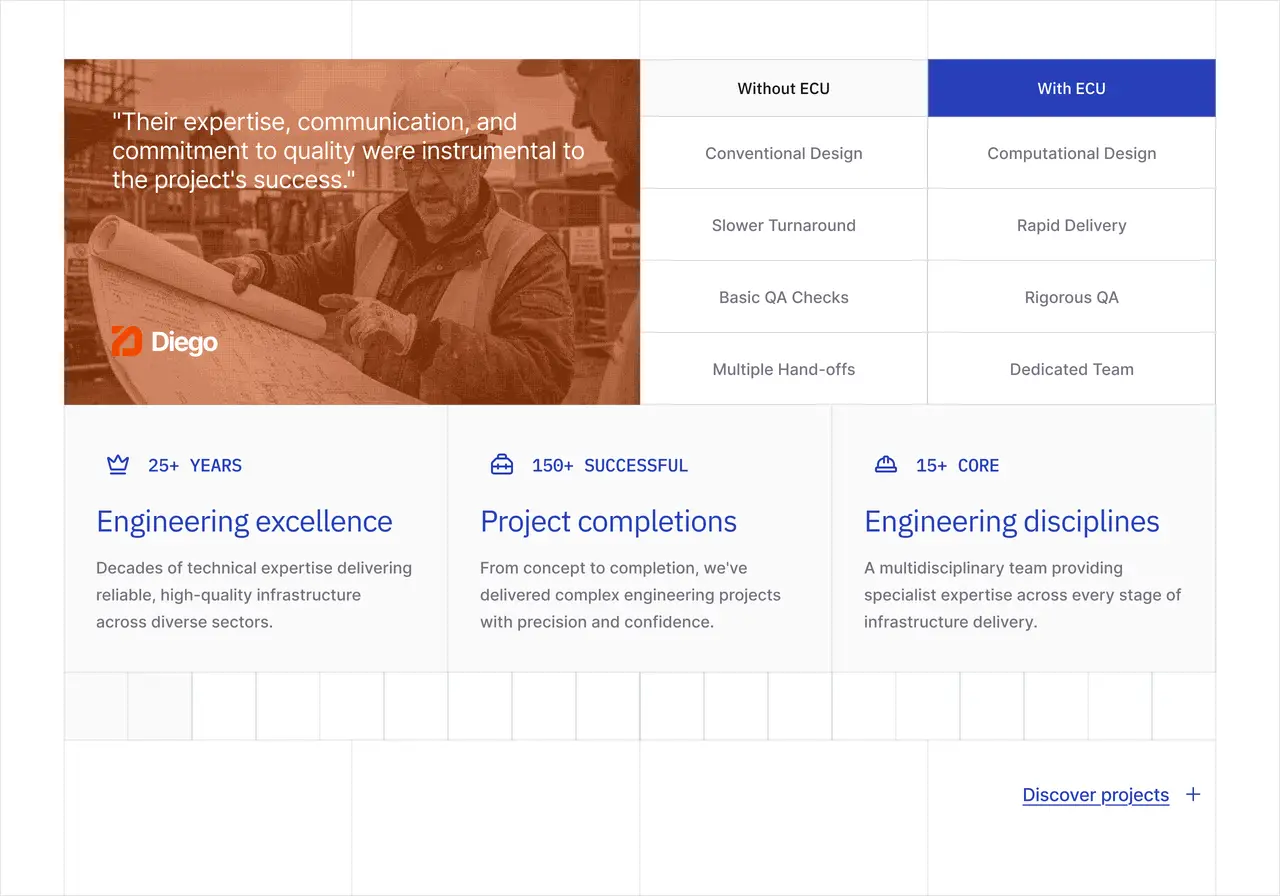The image size is (1280, 896).
Task: Click the 'Decades of technical expertise' description
Action: click(x=254, y=595)
